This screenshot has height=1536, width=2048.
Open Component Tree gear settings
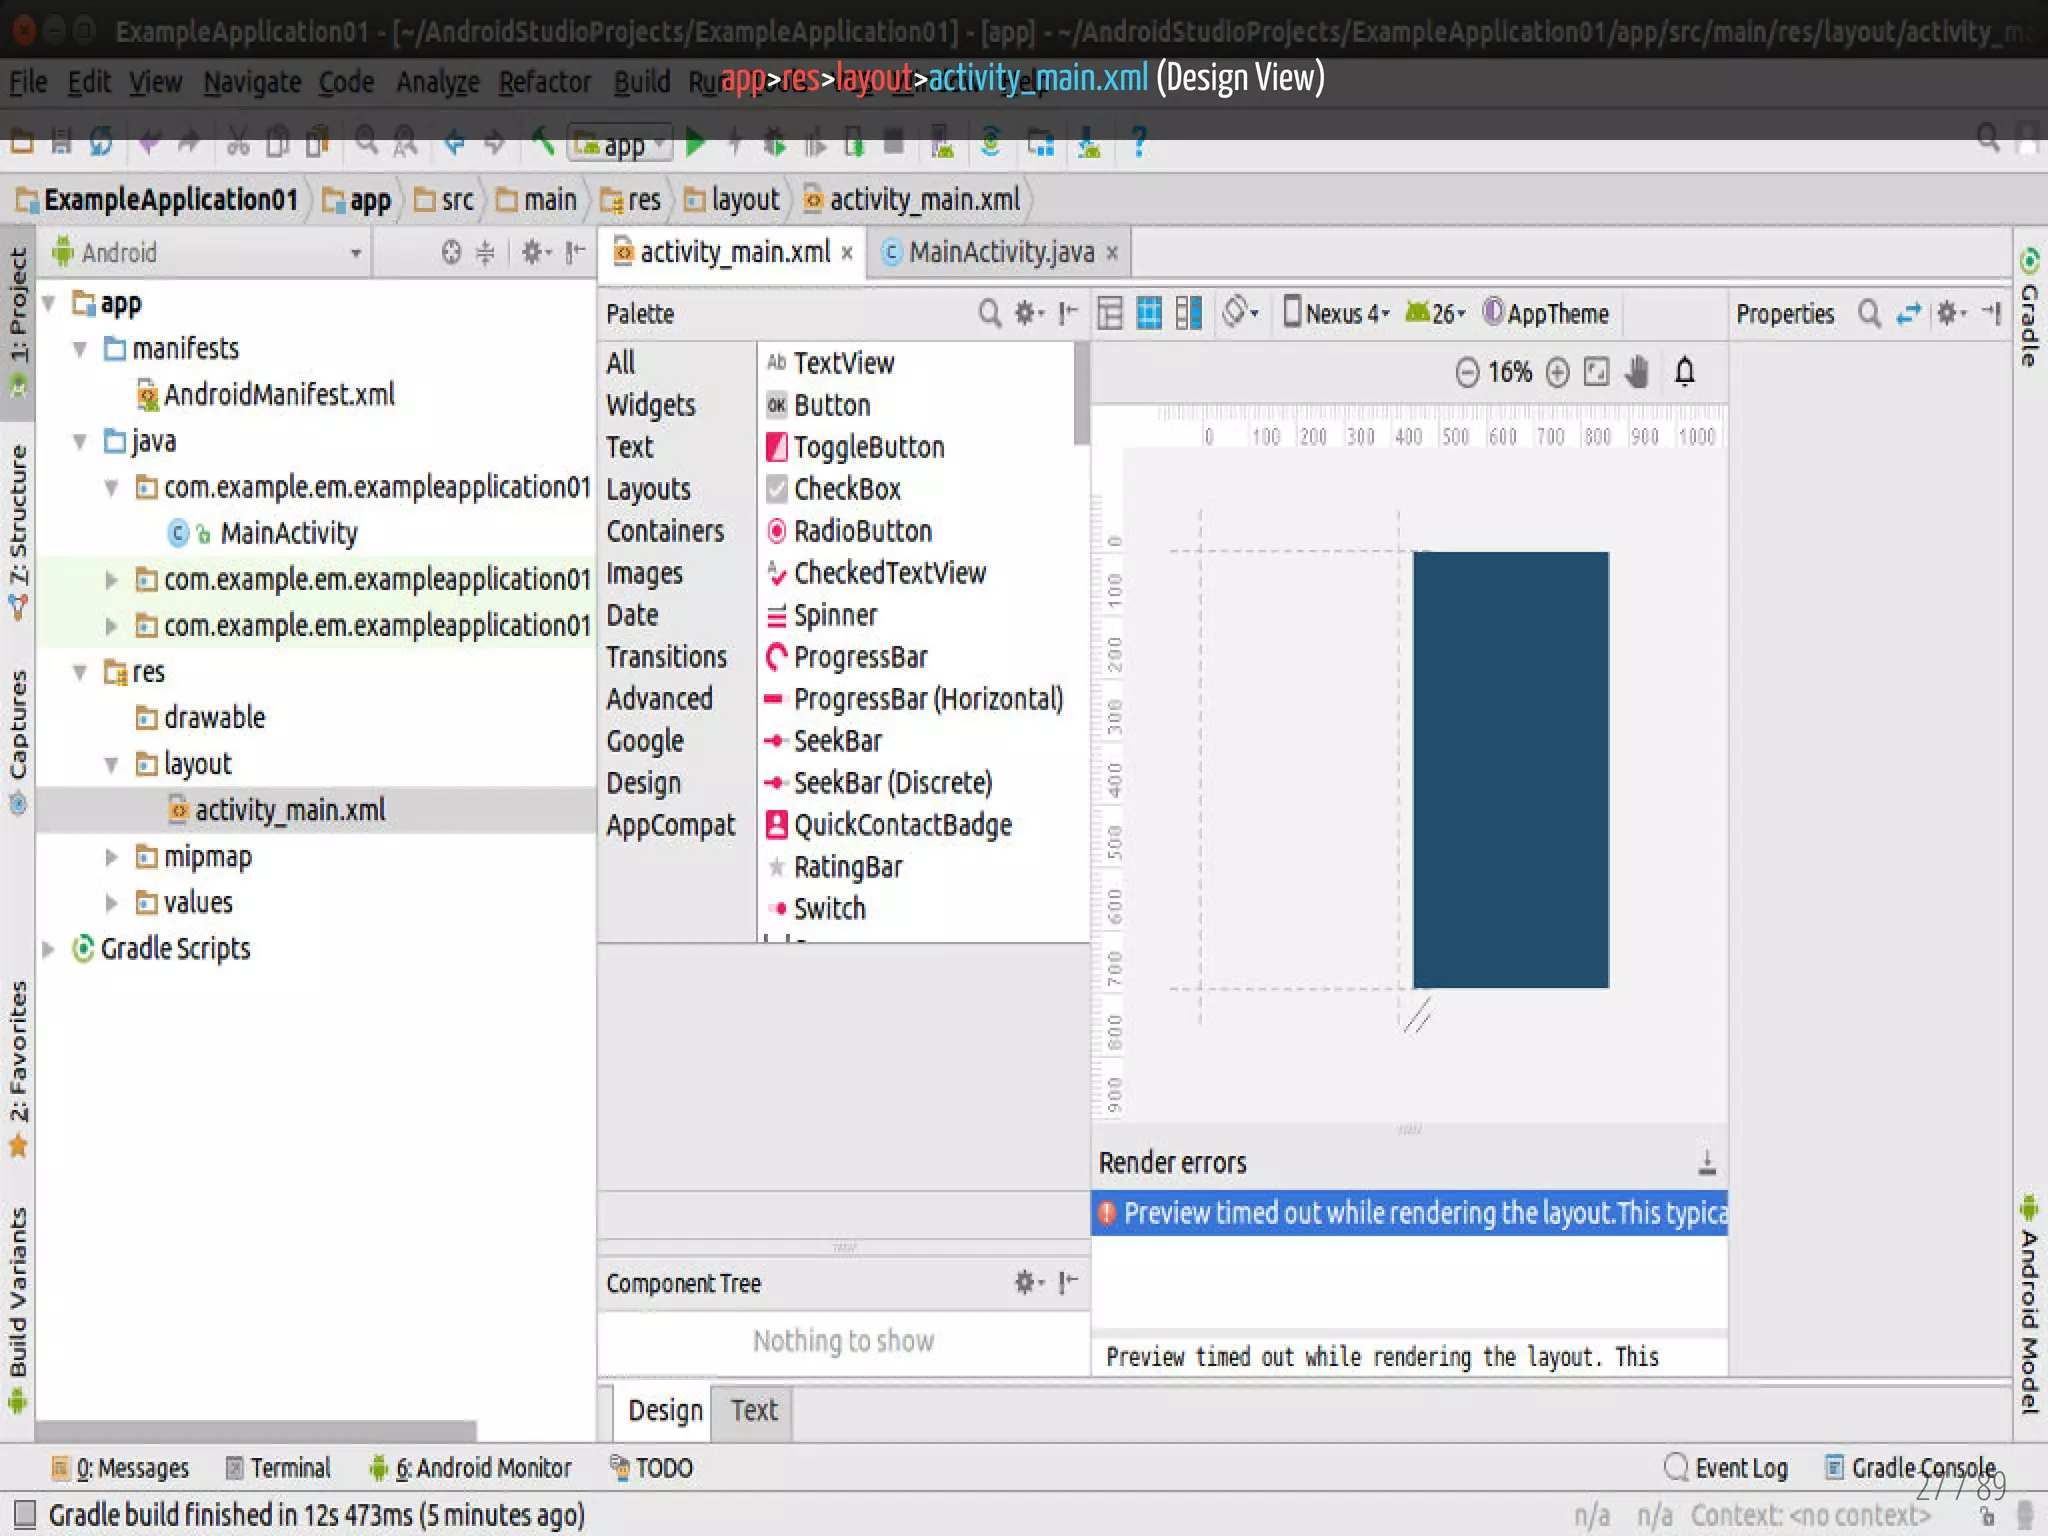(x=1029, y=1282)
